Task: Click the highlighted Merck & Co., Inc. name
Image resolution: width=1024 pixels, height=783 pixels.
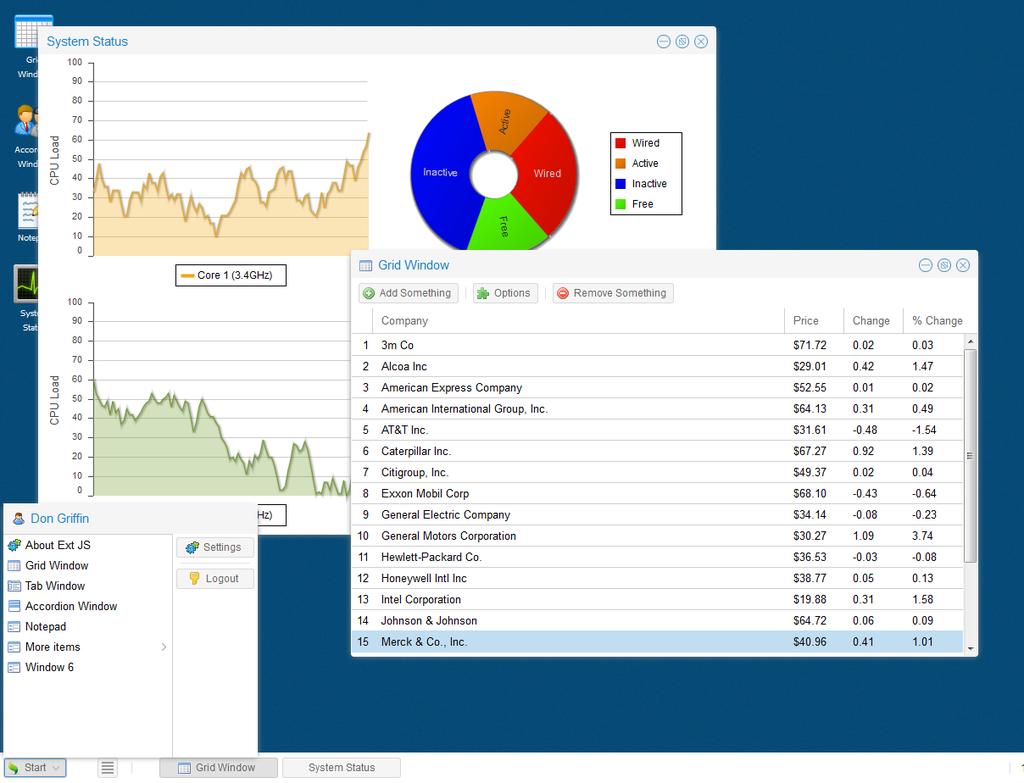Action: click(x=424, y=642)
